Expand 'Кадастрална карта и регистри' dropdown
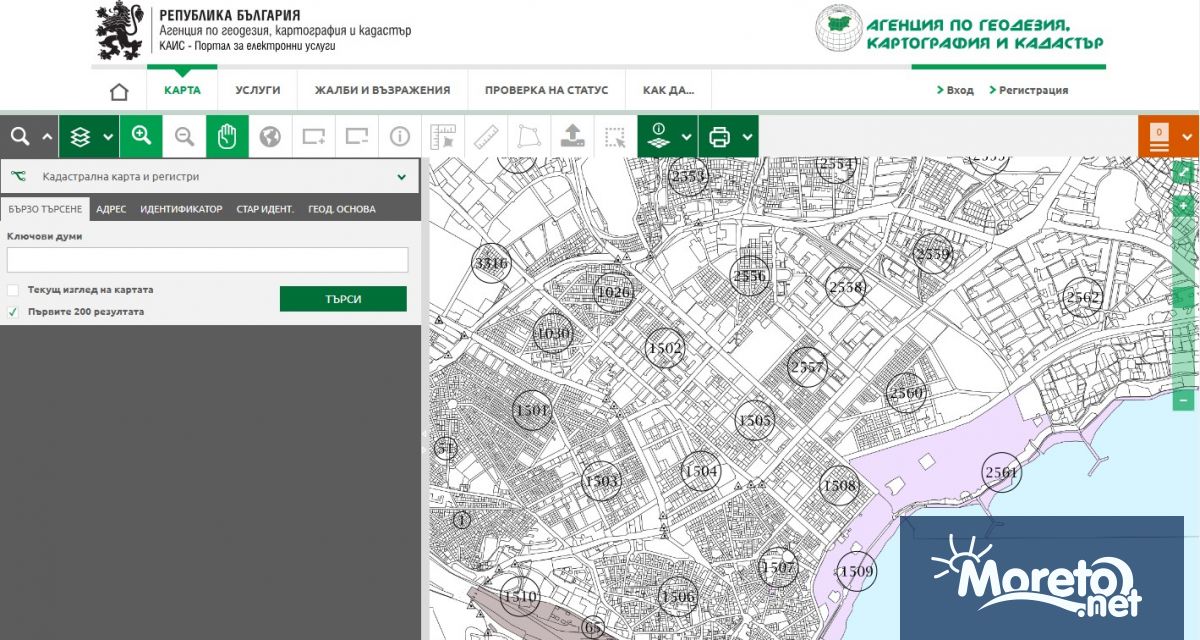 click(x=401, y=177)
